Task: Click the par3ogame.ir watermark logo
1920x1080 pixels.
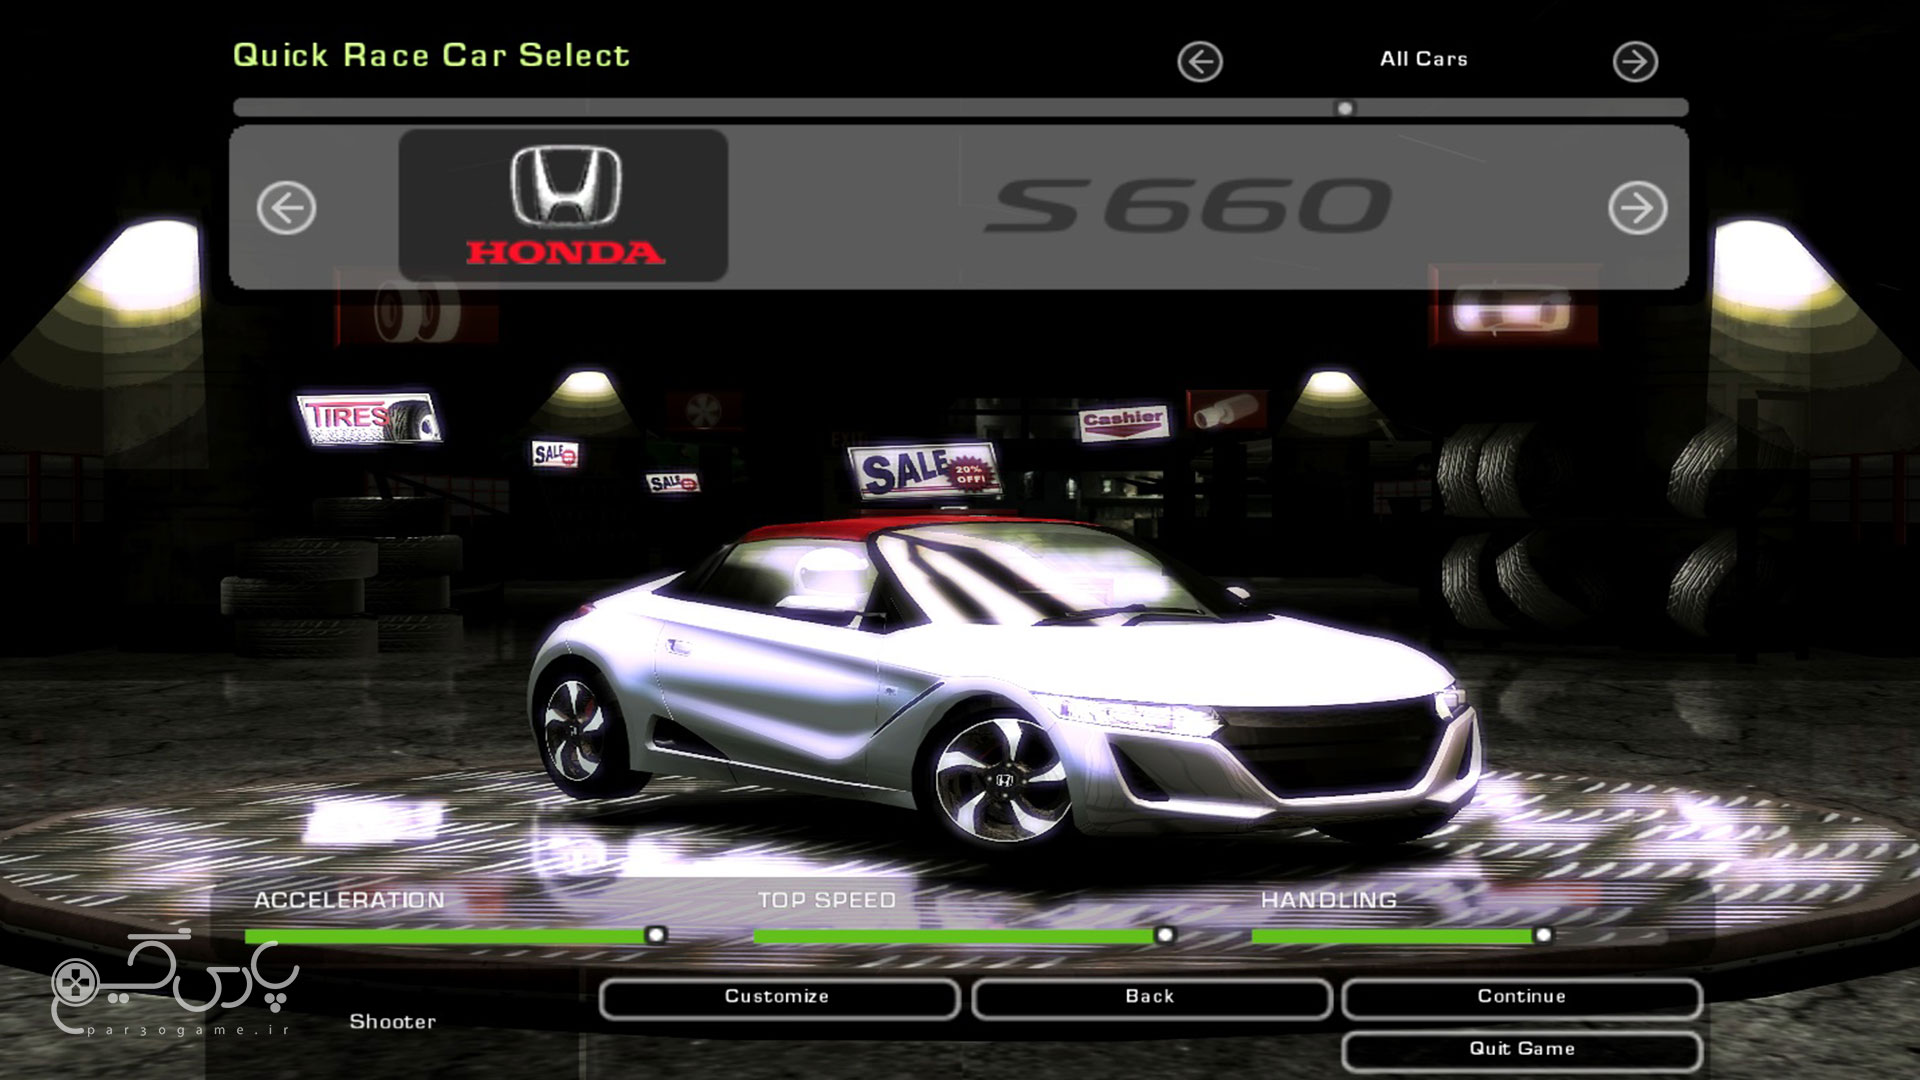Action: (172, 983)
